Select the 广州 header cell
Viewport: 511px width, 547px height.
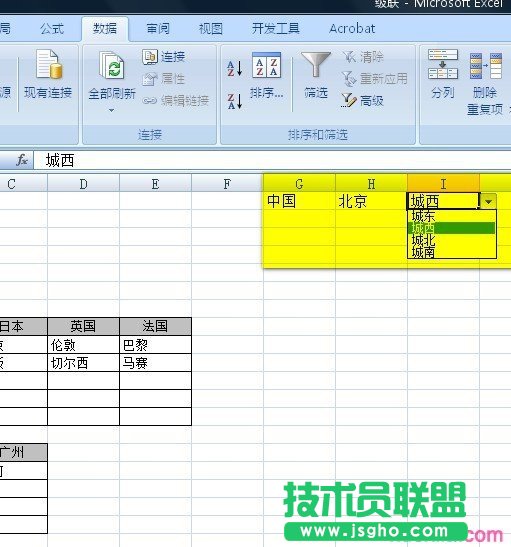tap(23, 452)
